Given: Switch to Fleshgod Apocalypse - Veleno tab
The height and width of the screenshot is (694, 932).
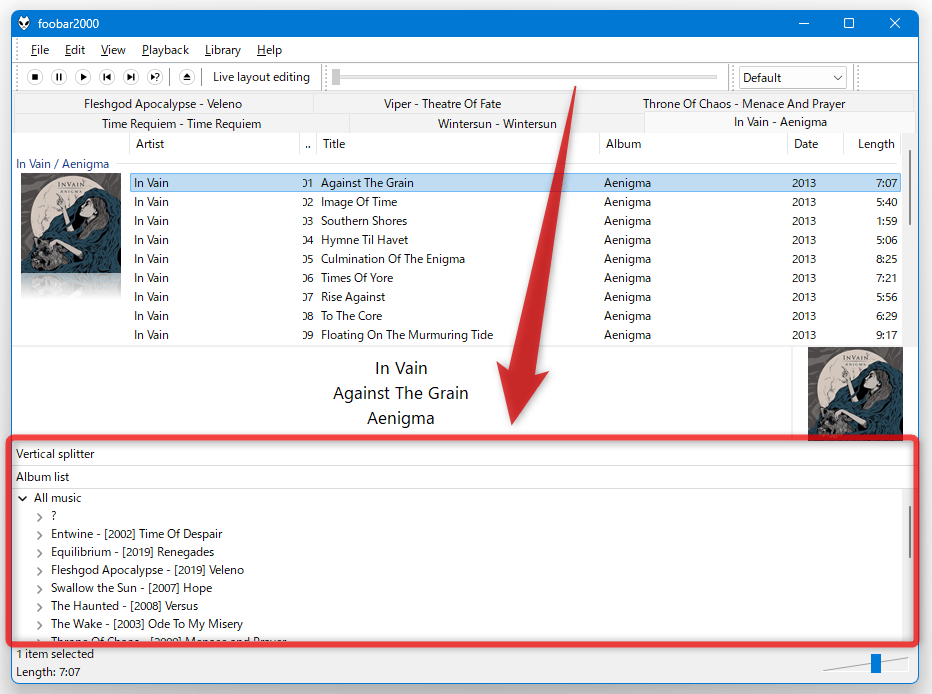Looking at the screenshot, I should 163,104.
